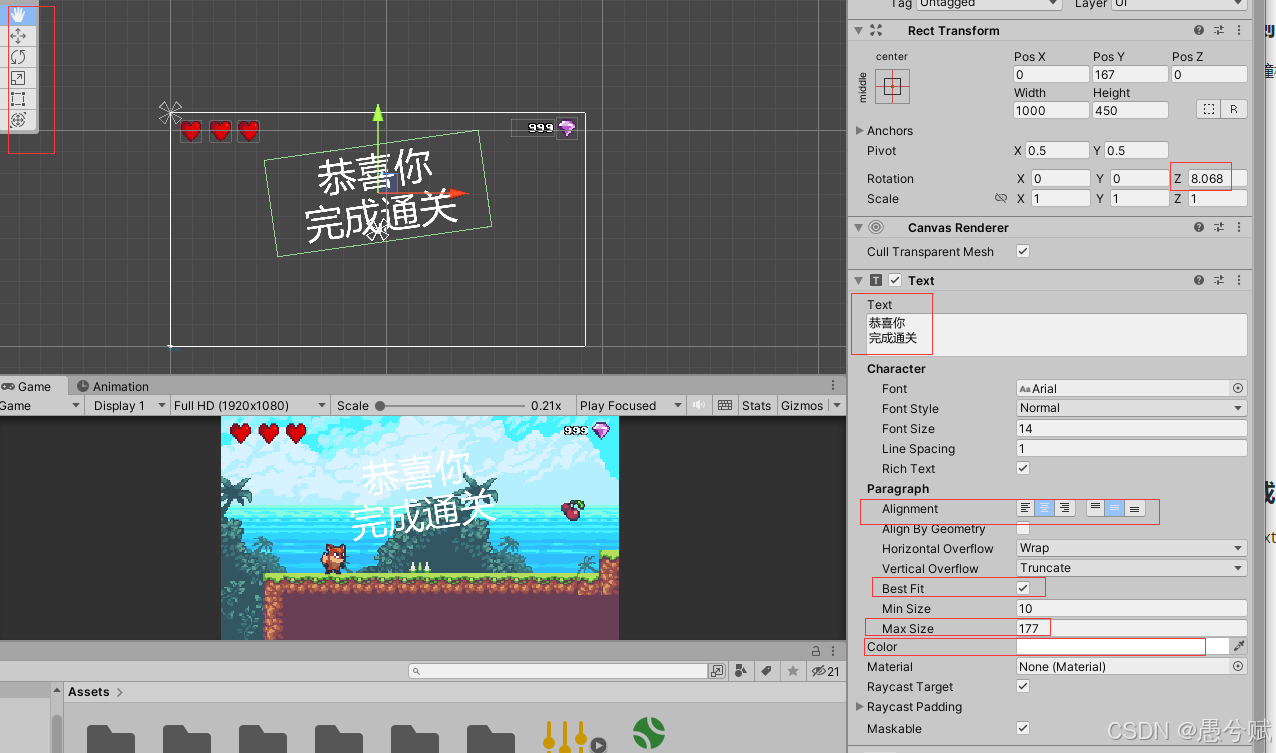Click the anchor presets center-middle box

tap(893, 86)
